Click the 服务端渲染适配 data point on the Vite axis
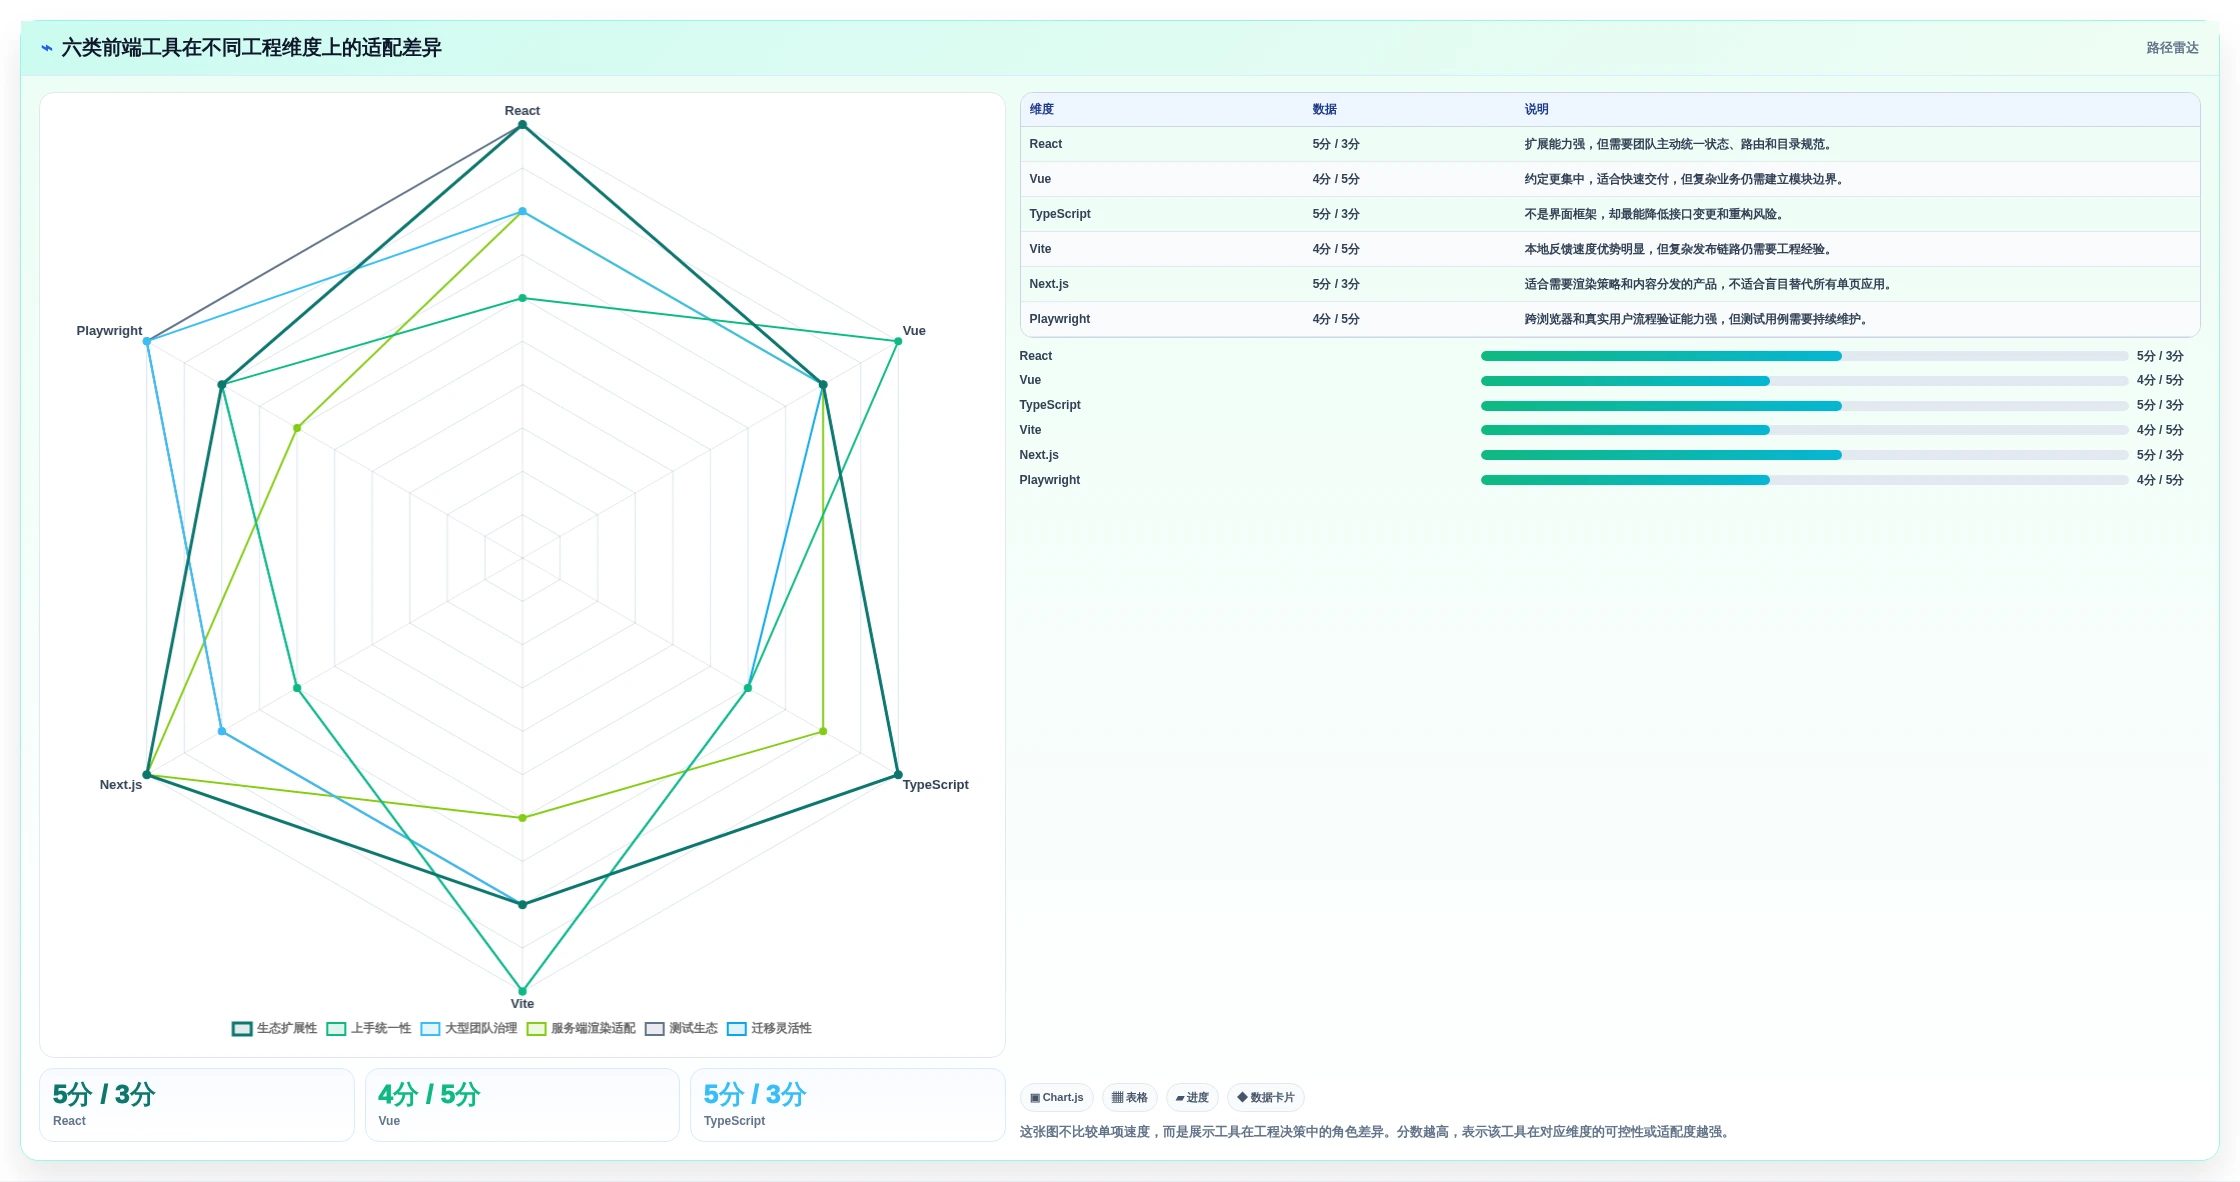Screen dimensions: 2240x1182 (x=522, y=818)
